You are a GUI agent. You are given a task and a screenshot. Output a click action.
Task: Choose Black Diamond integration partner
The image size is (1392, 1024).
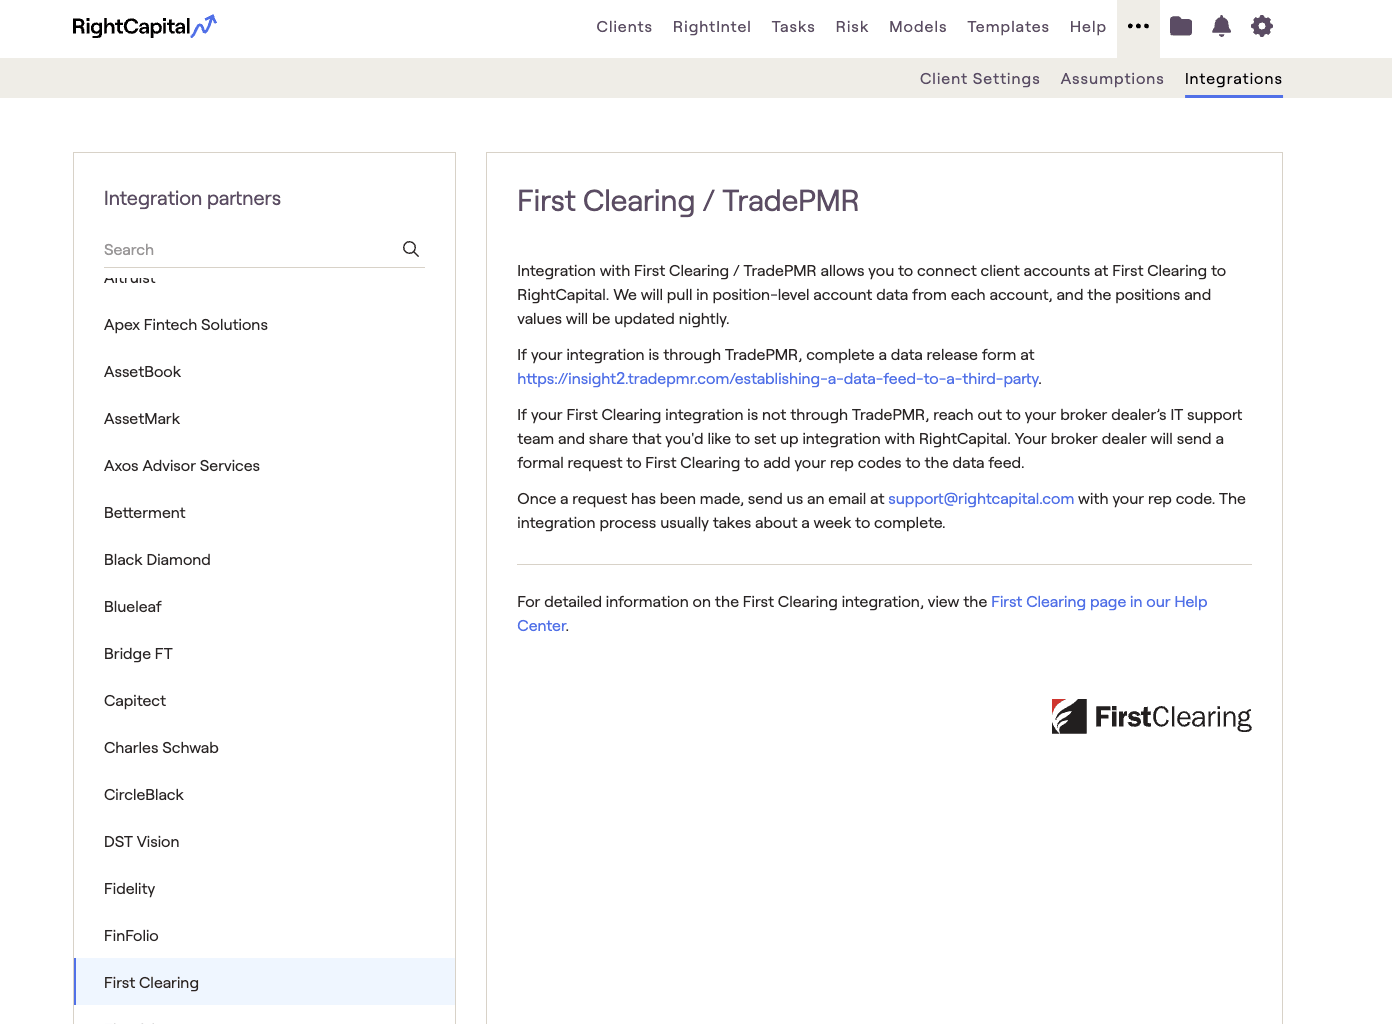157,560
